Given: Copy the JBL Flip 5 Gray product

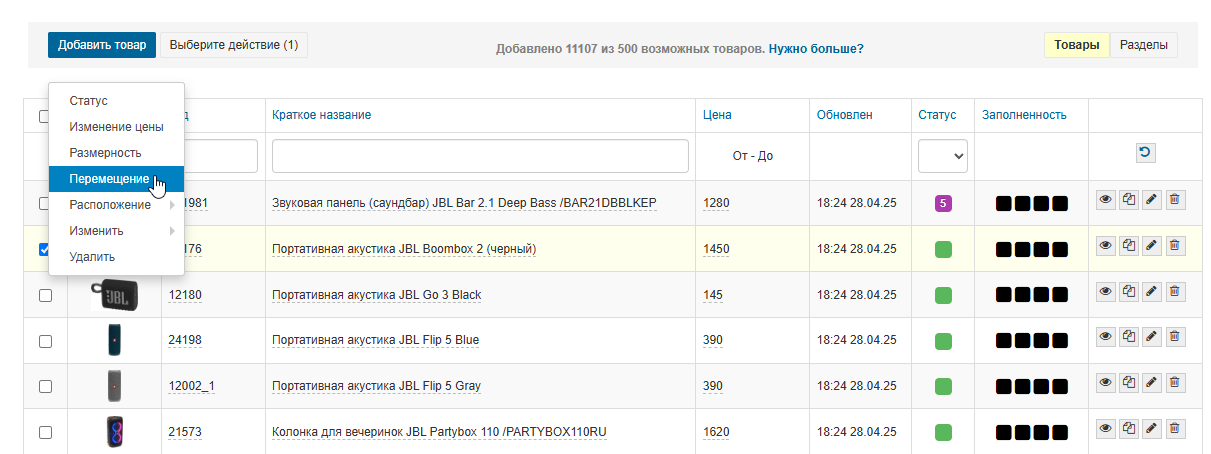Looking at the screenshot, I should coord(1129,382).
